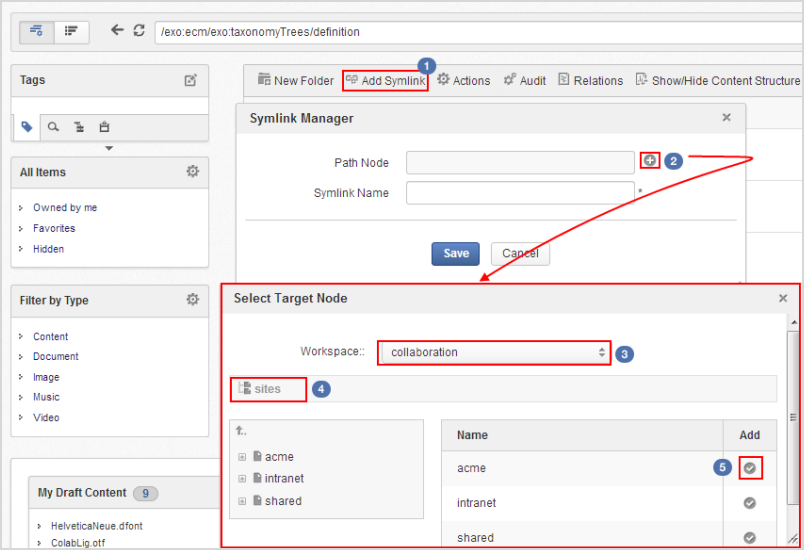Viewport: 804px width, 550px height.
Task: Open the Favorites link in All Items
Action: pos(54,228)
